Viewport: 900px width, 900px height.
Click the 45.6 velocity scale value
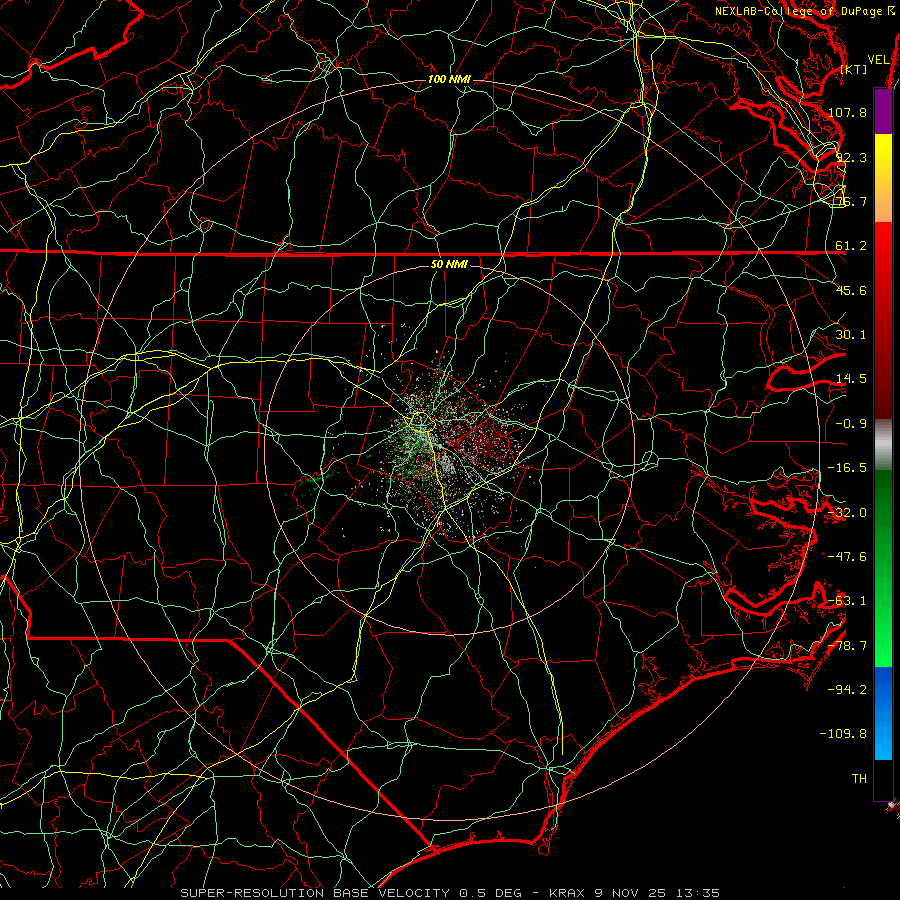coord(851,290)
